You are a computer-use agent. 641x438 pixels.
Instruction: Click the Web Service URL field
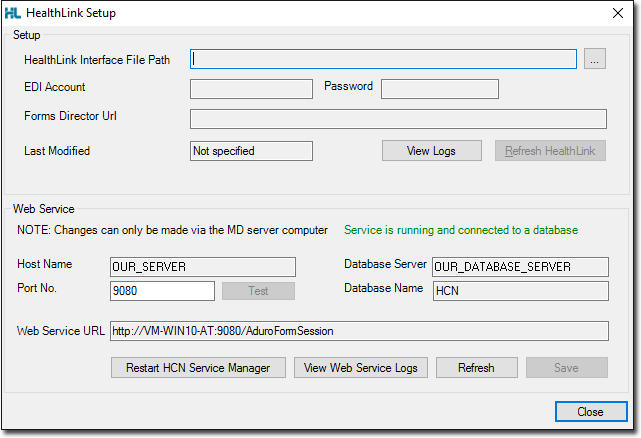(x=358, y=331)
